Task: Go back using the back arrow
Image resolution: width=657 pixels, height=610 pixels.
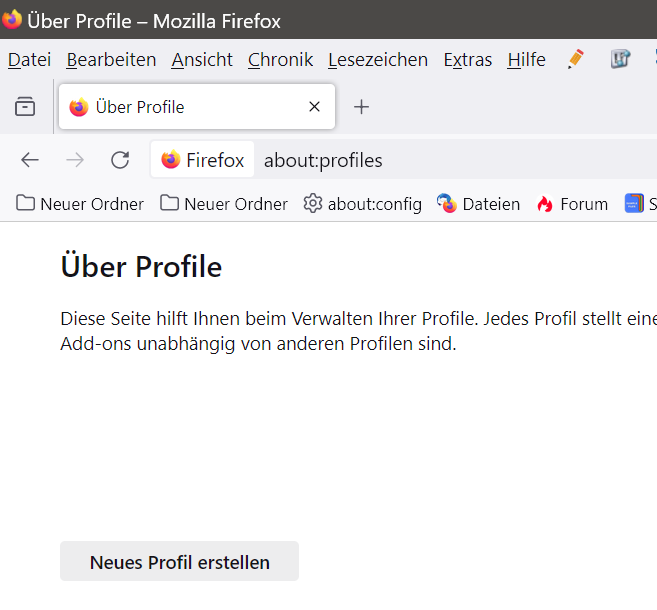Action: [30, 160]
